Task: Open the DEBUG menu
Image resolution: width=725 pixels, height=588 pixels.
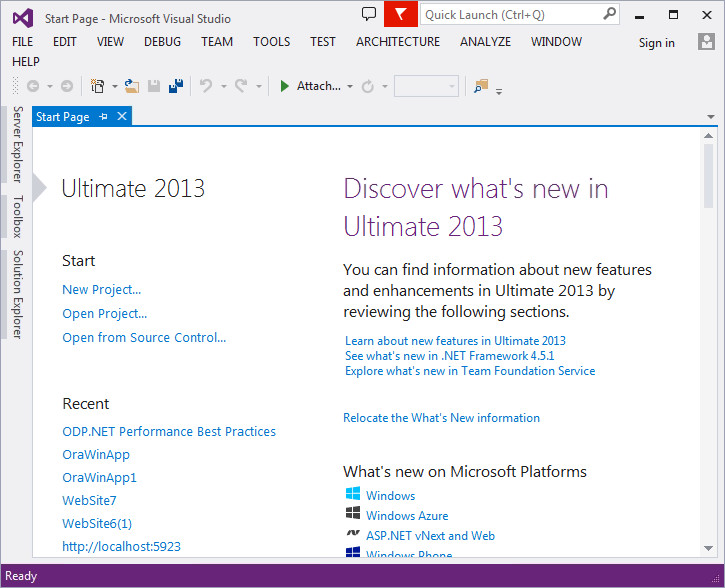Action: pyautogui.click(x=162, y=42)
